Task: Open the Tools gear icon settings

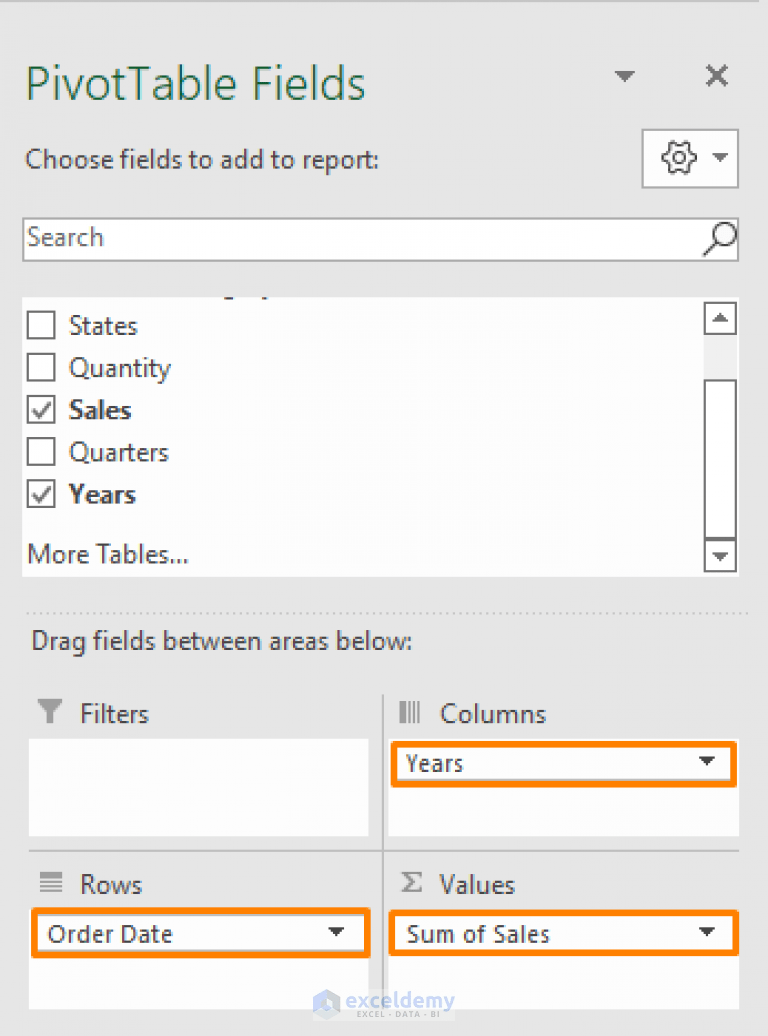Action: pyautogui.click(x=679, y=158)
